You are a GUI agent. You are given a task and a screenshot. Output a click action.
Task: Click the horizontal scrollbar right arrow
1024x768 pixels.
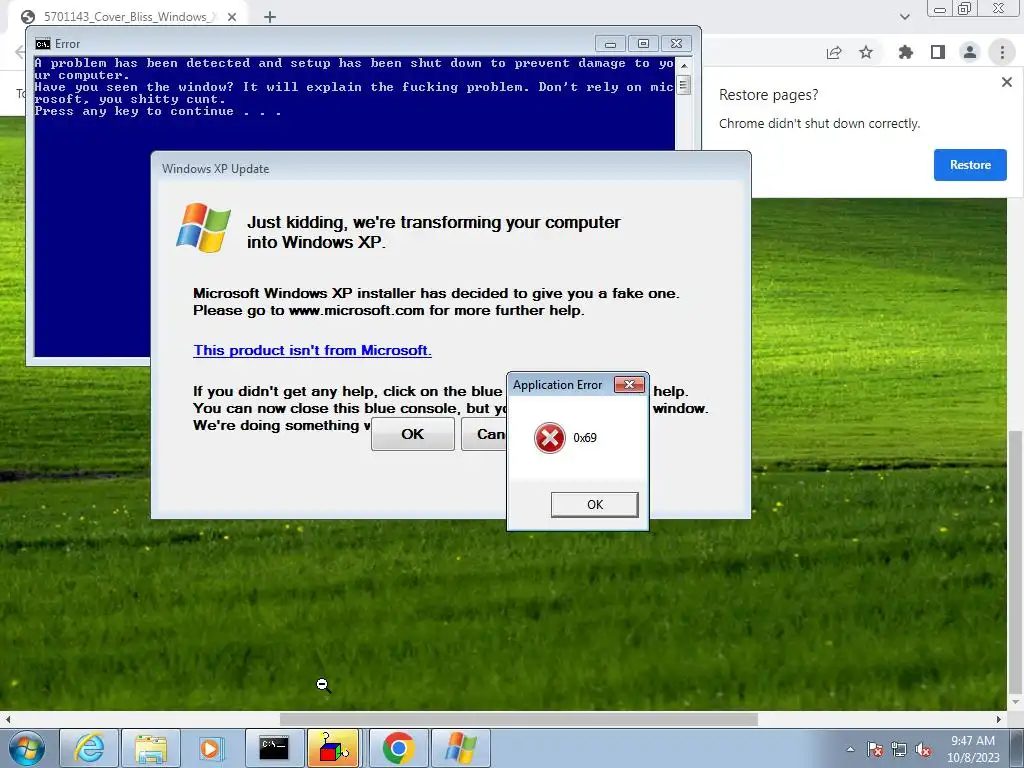point(999,719)
